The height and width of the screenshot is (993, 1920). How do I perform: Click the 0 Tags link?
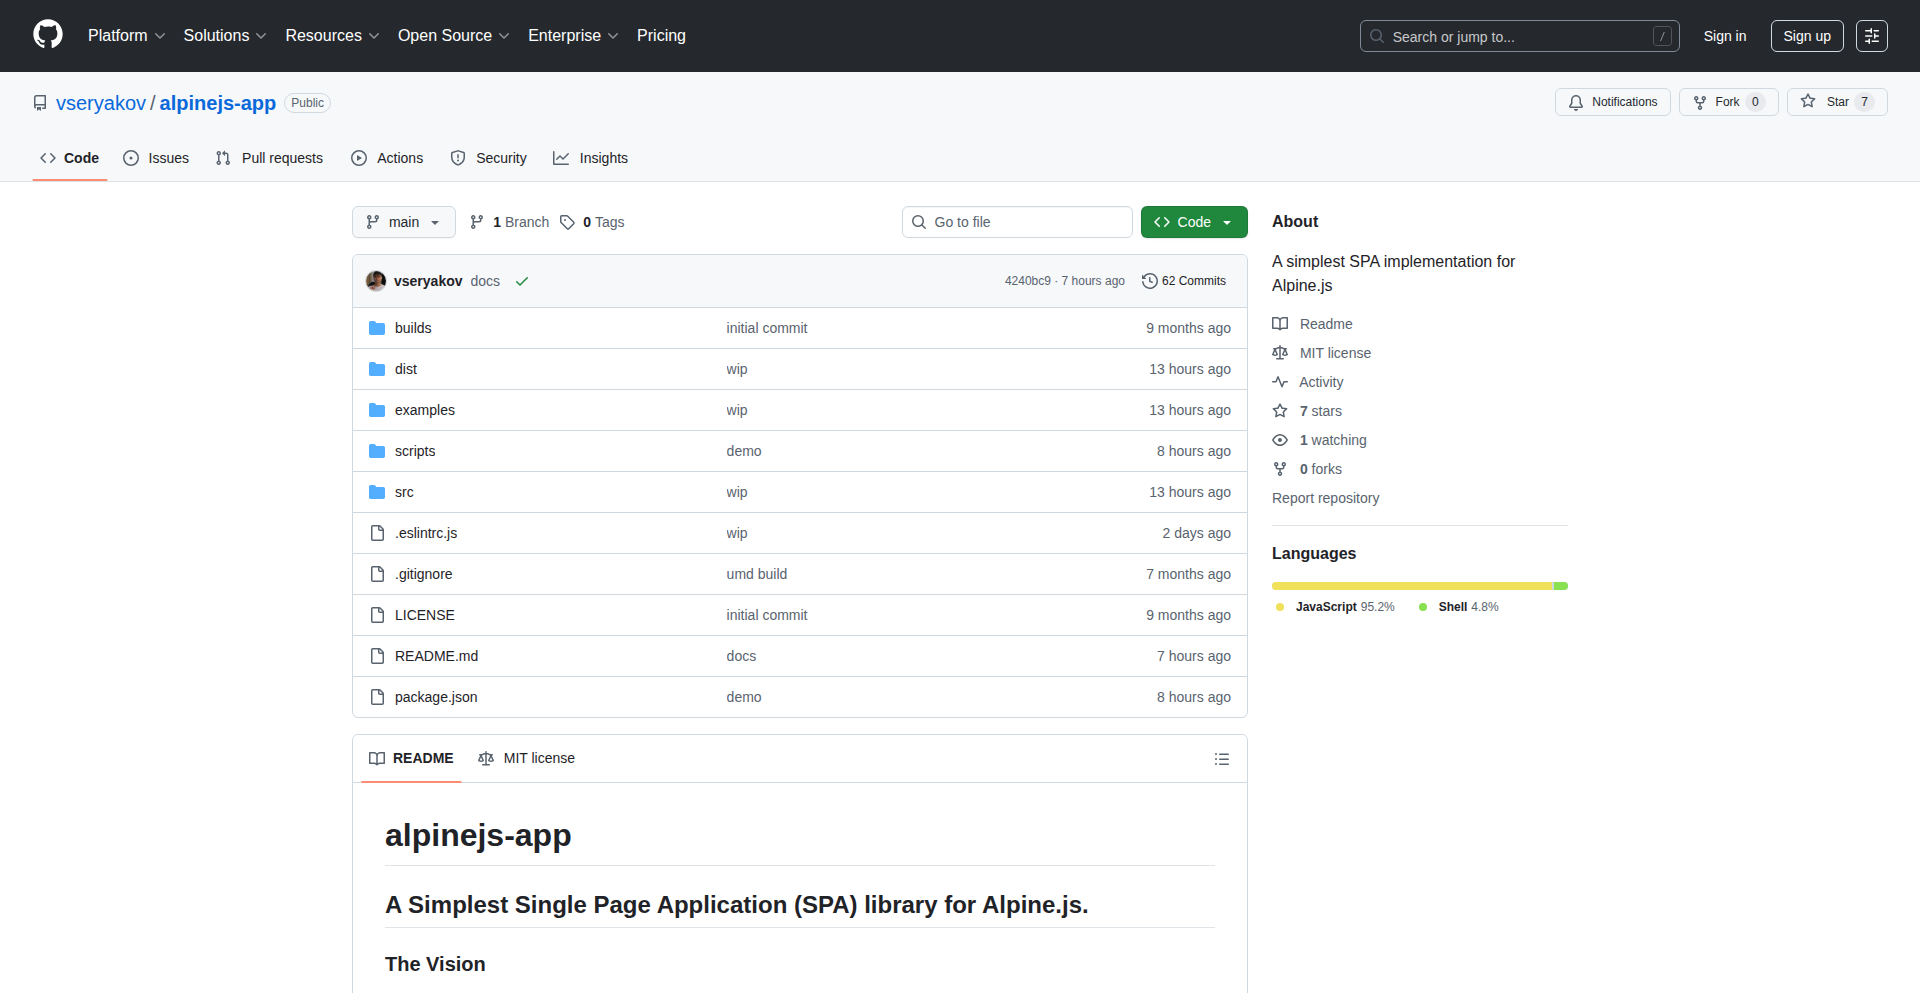592,222
